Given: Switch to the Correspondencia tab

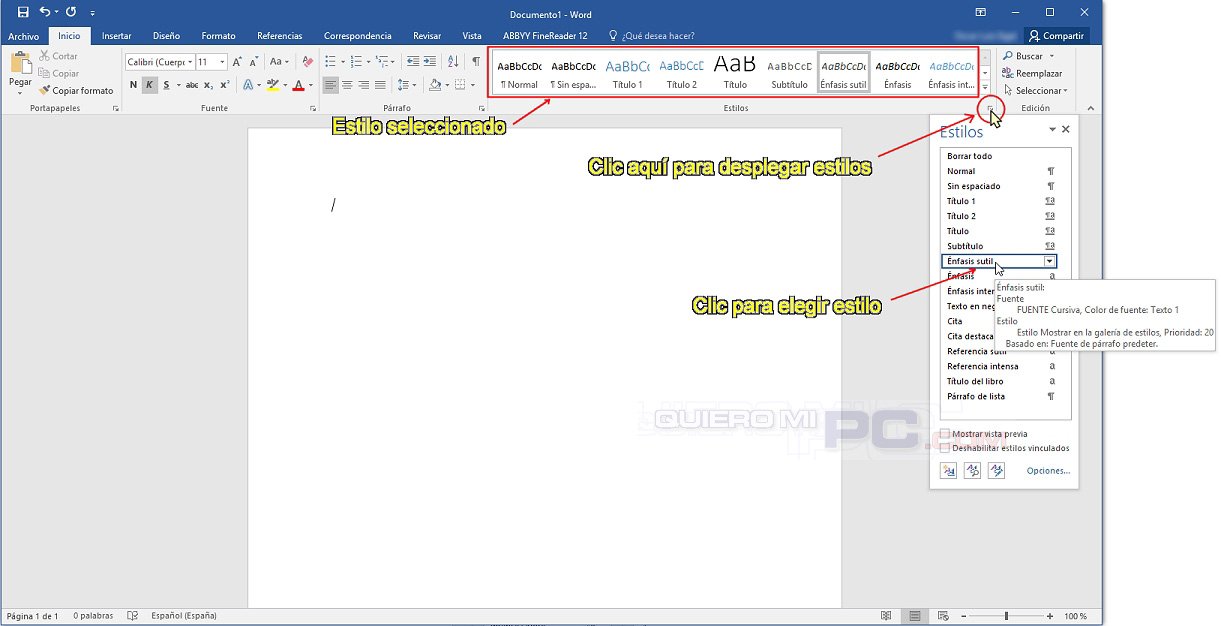Looking at the screenshot, I should pos(358,36).
